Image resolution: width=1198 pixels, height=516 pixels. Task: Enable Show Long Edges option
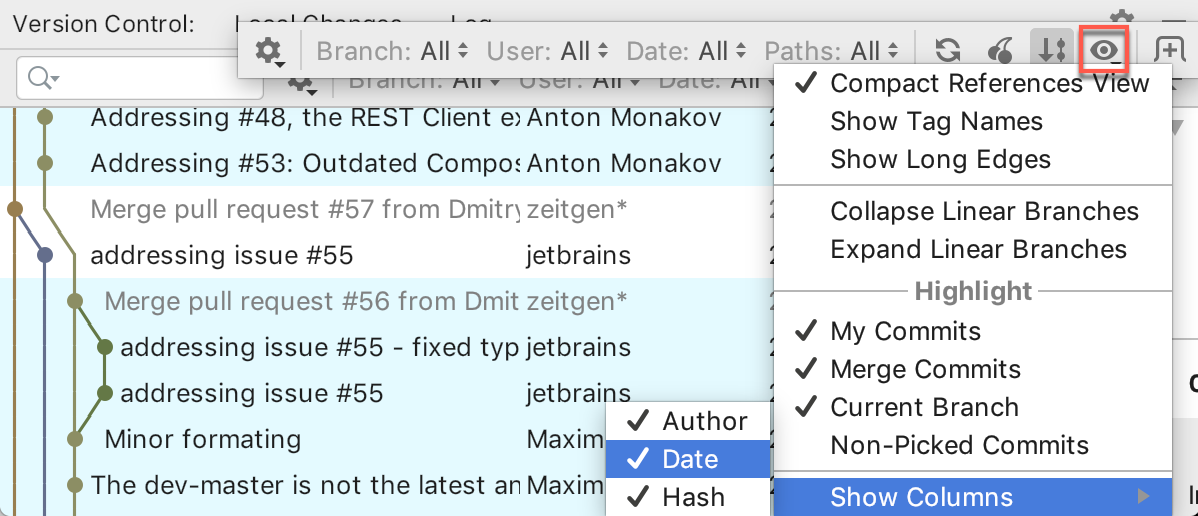973,160
